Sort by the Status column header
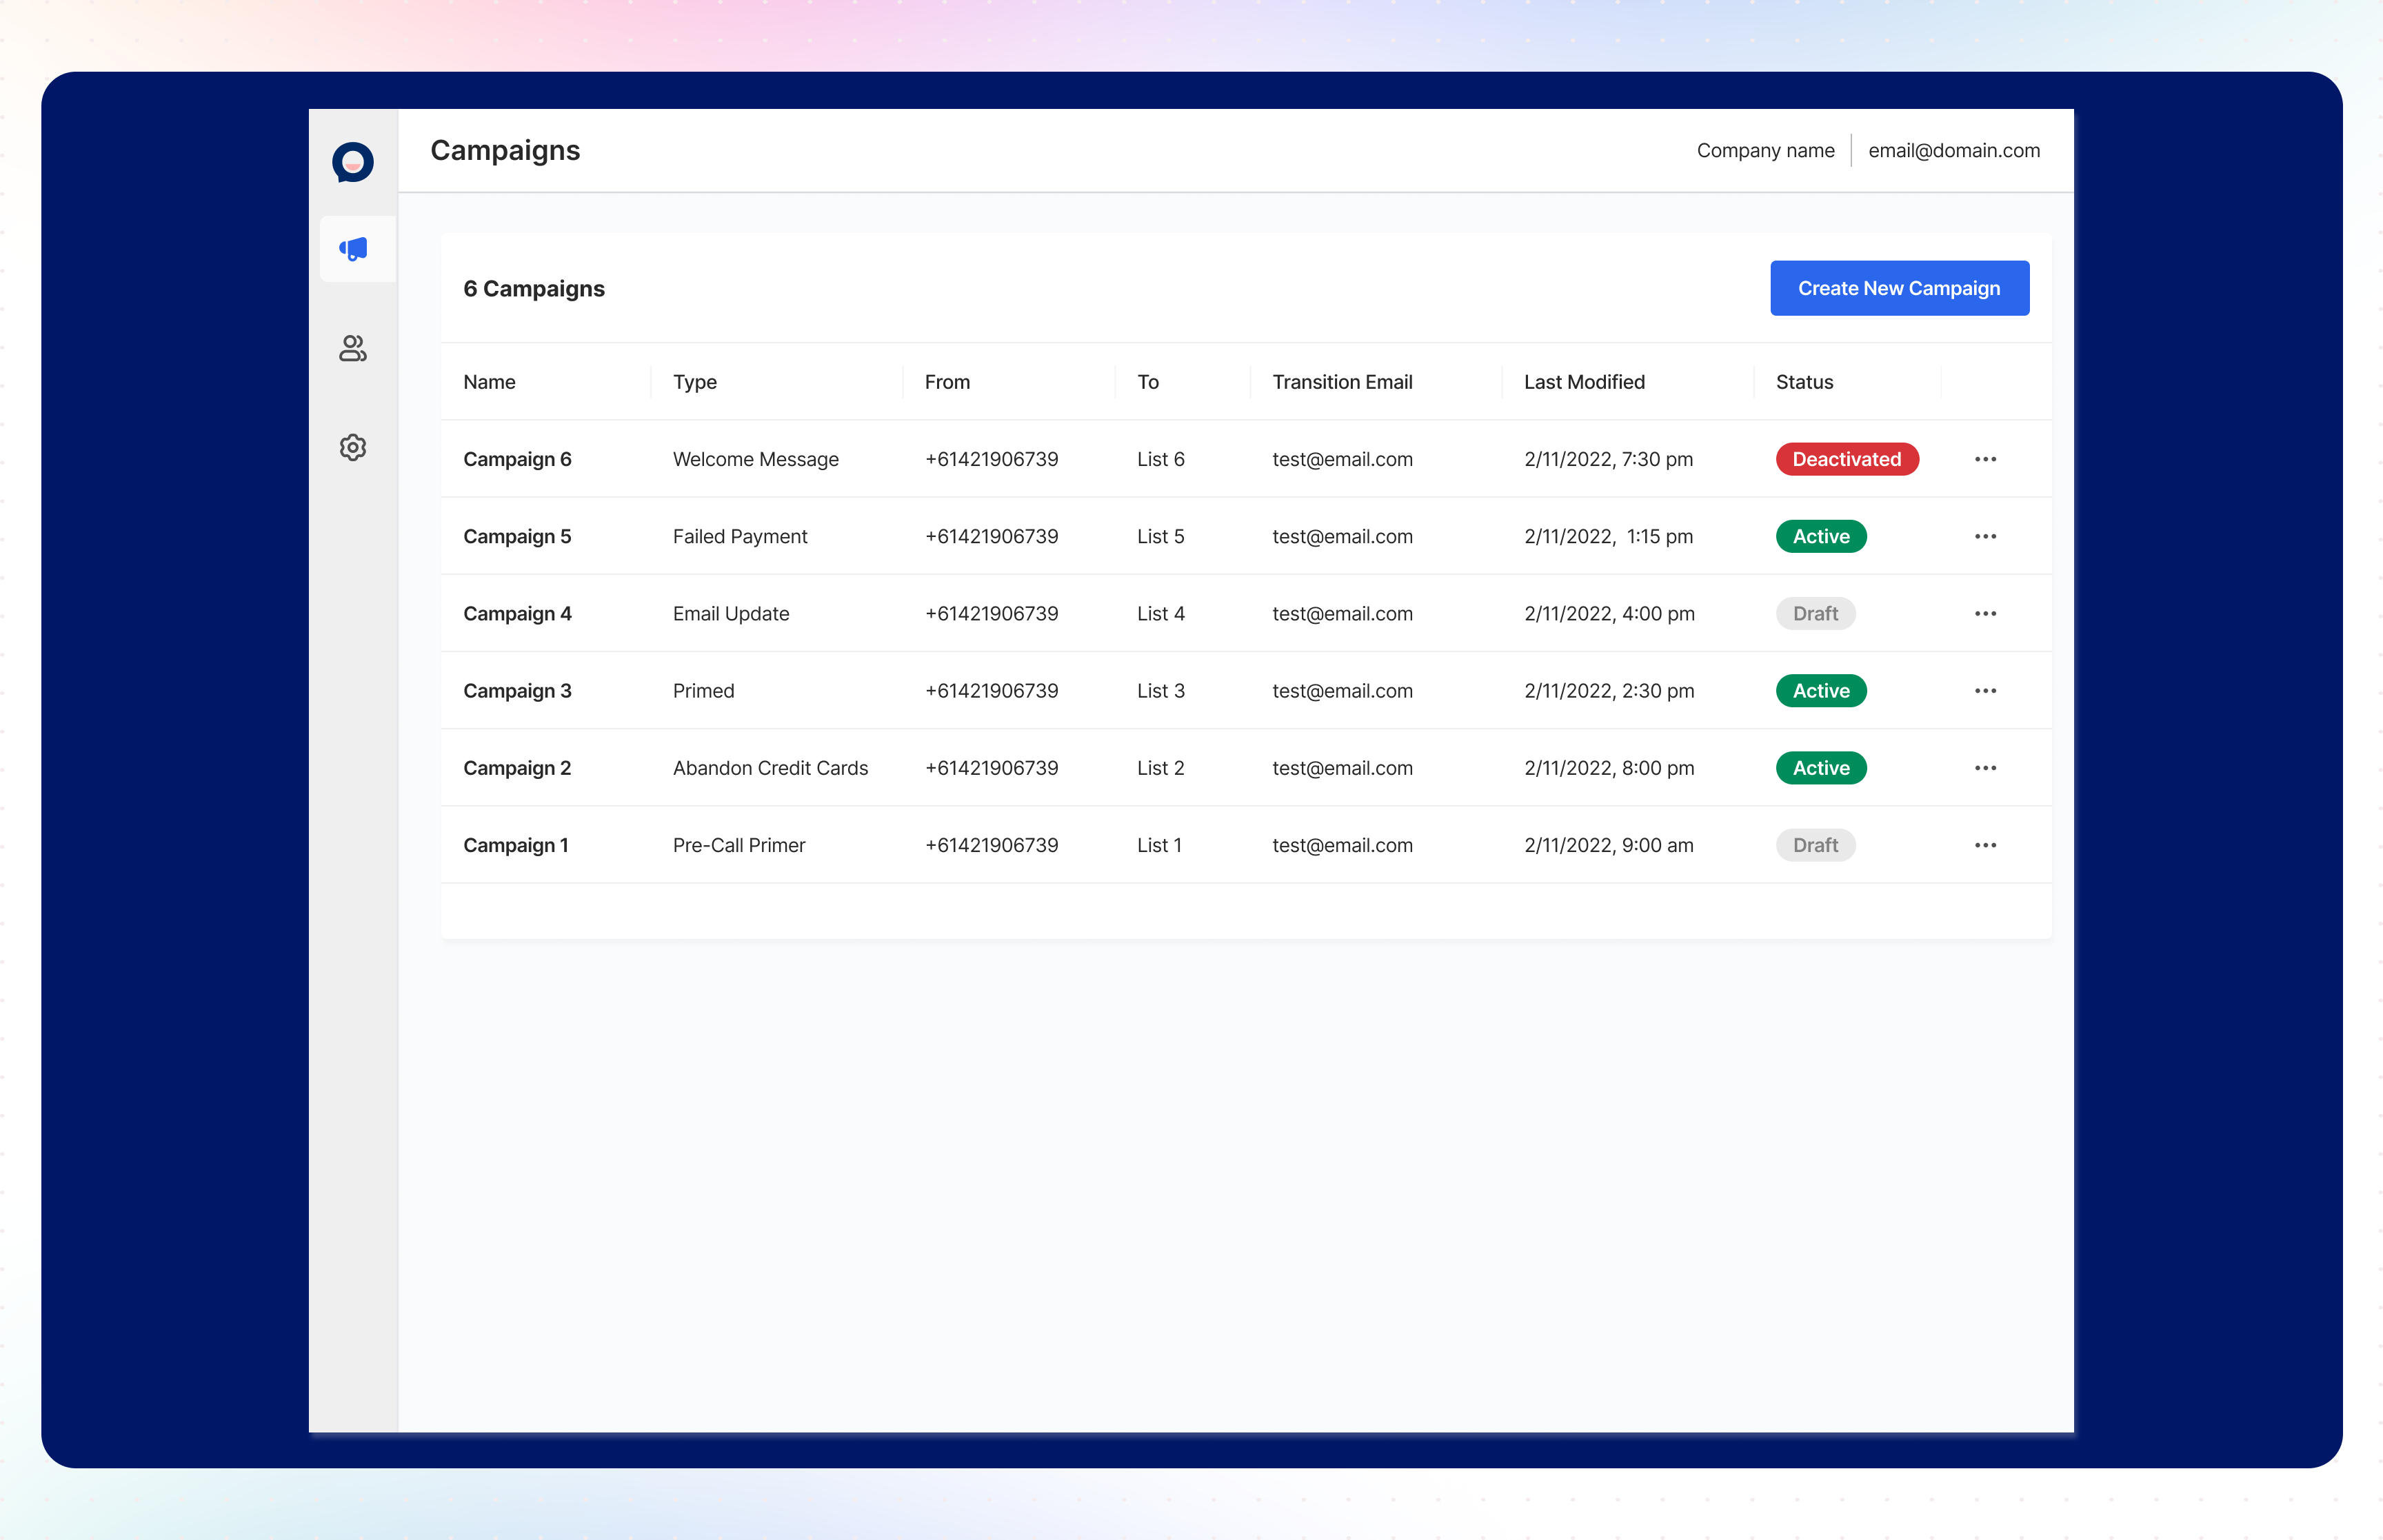2383x1540 pixels. (x=1804, y=382)
